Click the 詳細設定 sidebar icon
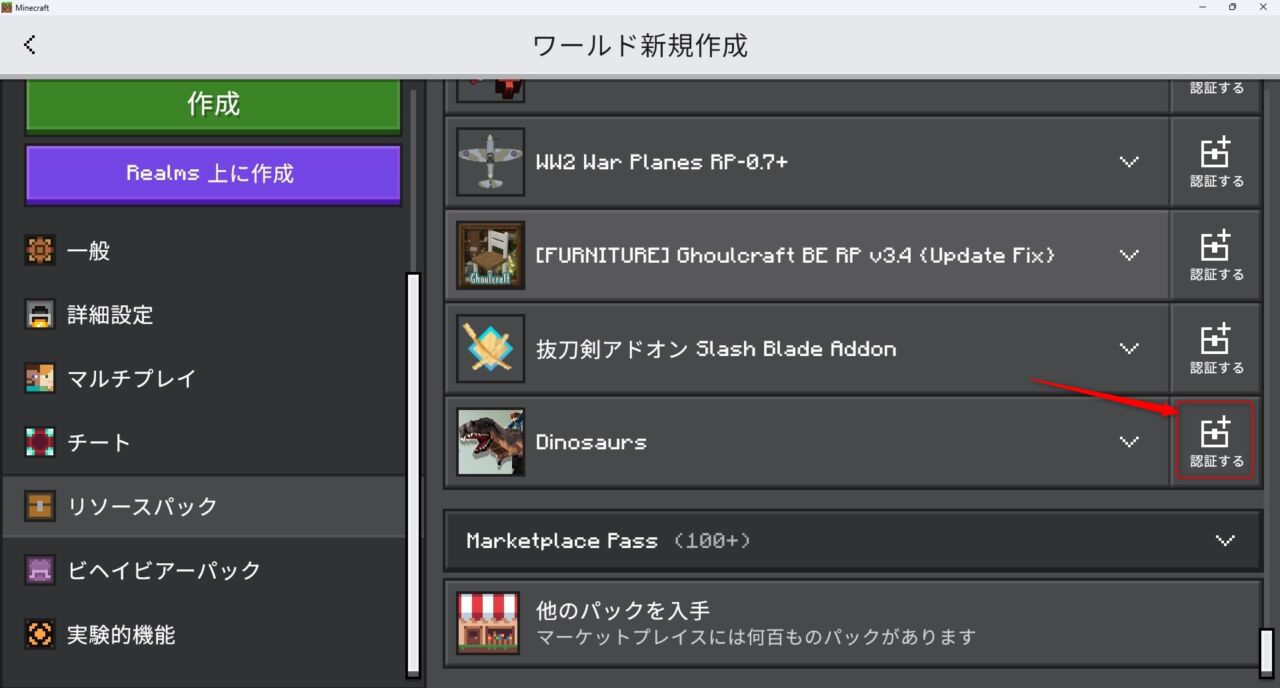 (40, 315)
